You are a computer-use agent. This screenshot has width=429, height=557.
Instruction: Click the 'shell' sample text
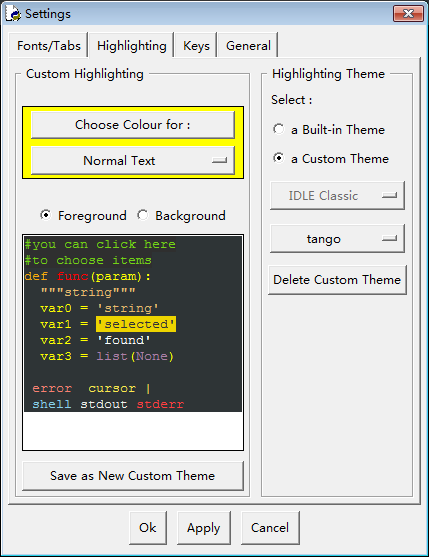(x=52, y=404)
